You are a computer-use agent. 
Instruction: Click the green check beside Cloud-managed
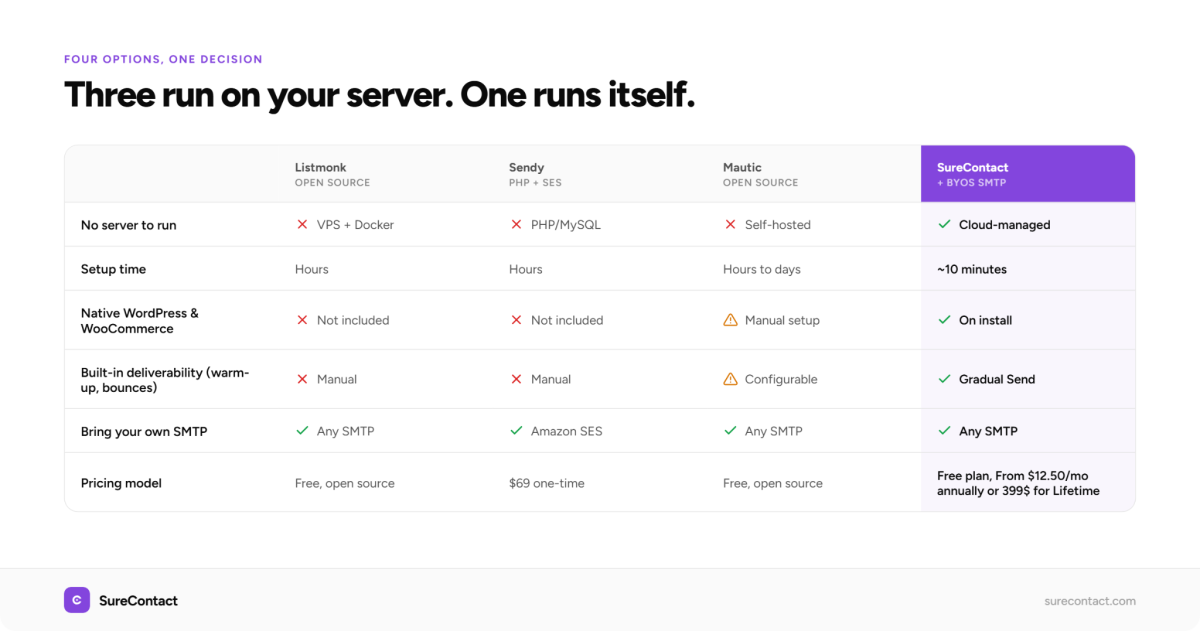click(x=944, y=225)
